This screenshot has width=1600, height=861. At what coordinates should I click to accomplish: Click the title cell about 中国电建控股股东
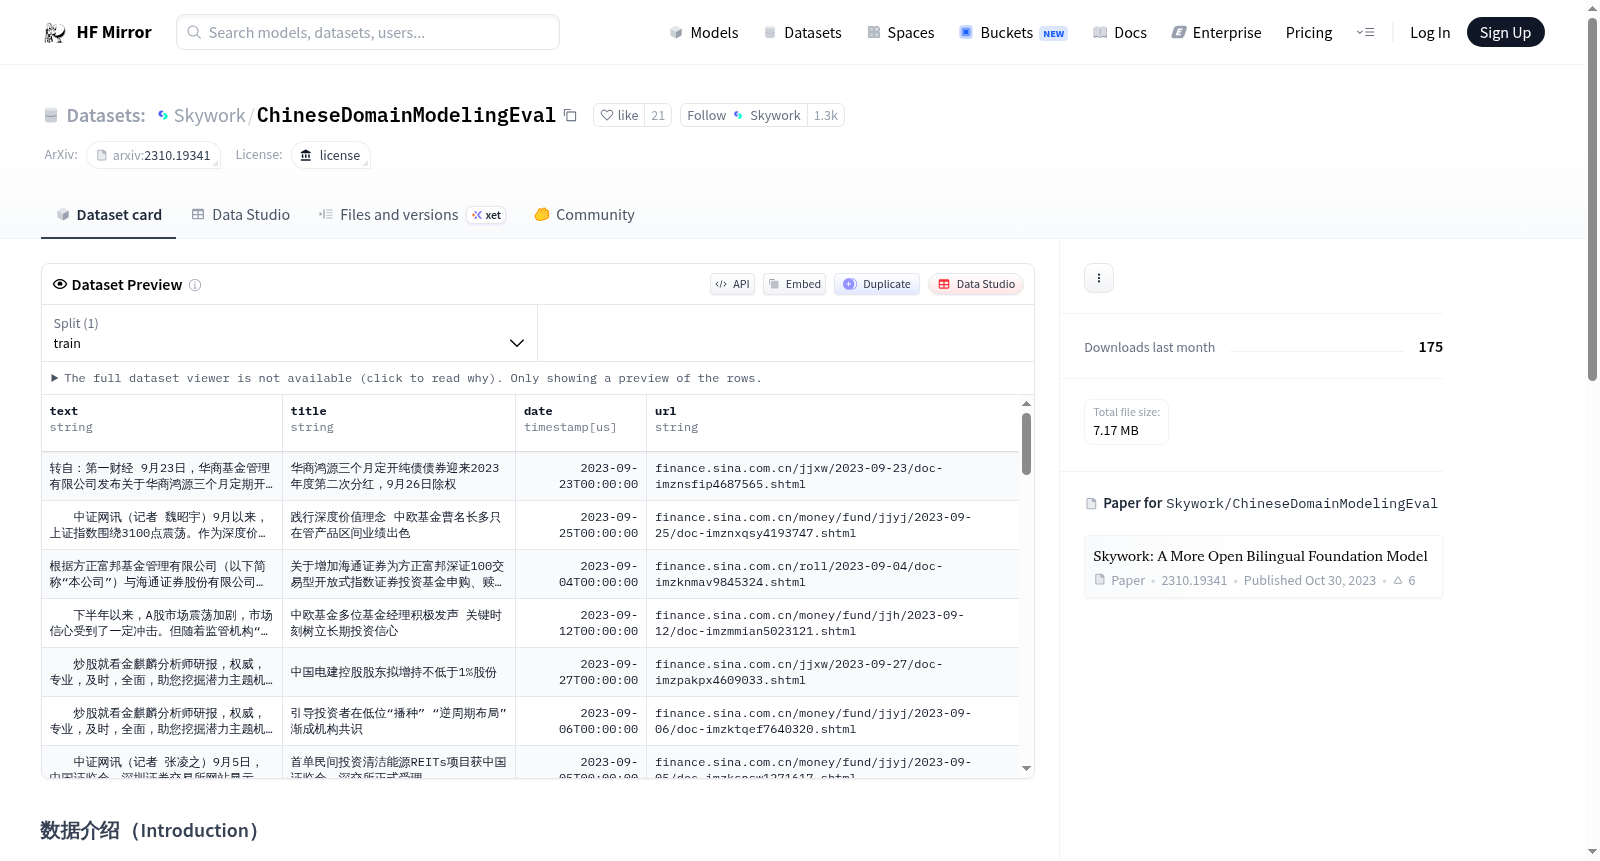click(399, 672)
